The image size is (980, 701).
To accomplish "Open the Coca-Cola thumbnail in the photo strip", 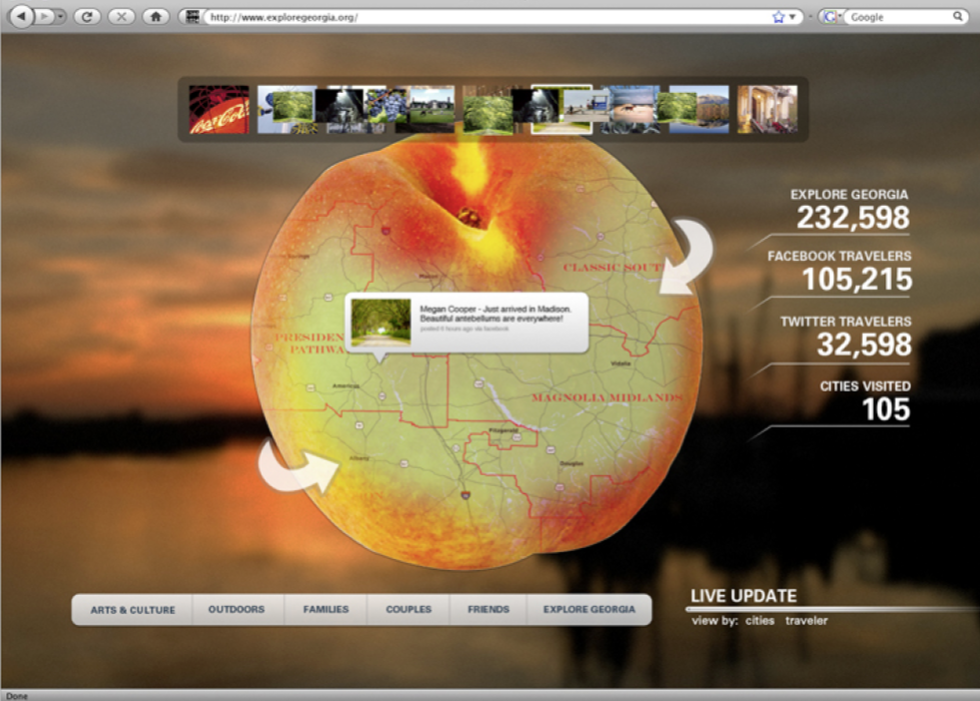I will (x=219, y=109).
